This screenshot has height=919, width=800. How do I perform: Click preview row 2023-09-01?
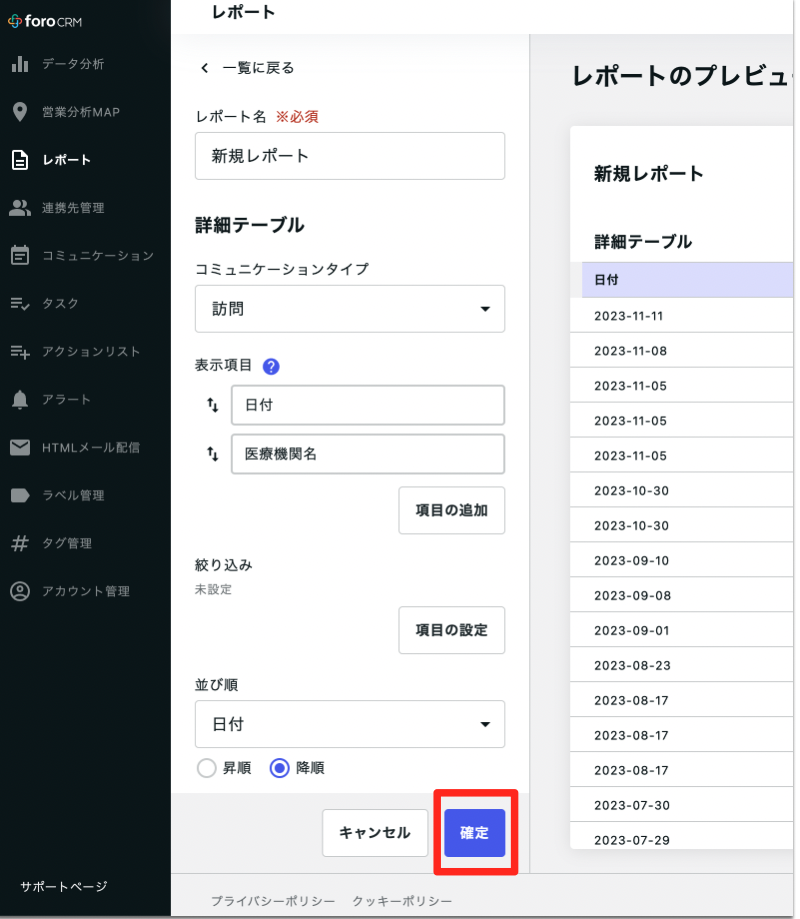point(682,631)
